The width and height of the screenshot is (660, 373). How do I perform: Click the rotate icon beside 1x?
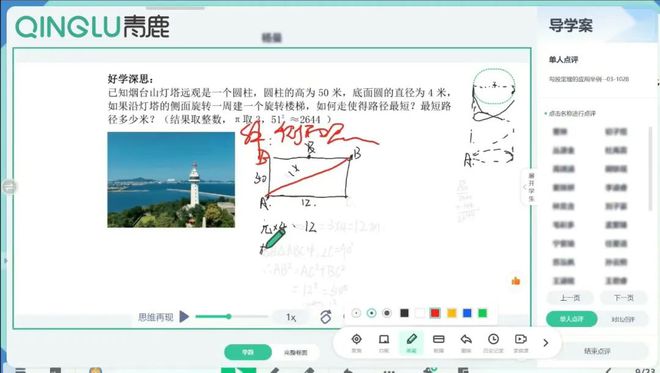pyautogui.click(x=326, y=317)
